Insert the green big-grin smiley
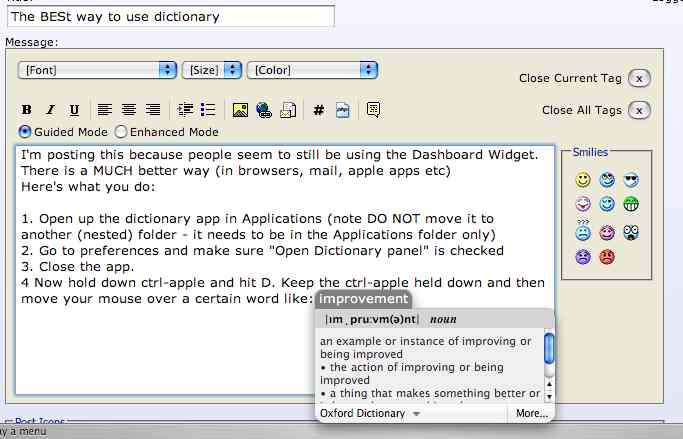 tap(631, 203)
